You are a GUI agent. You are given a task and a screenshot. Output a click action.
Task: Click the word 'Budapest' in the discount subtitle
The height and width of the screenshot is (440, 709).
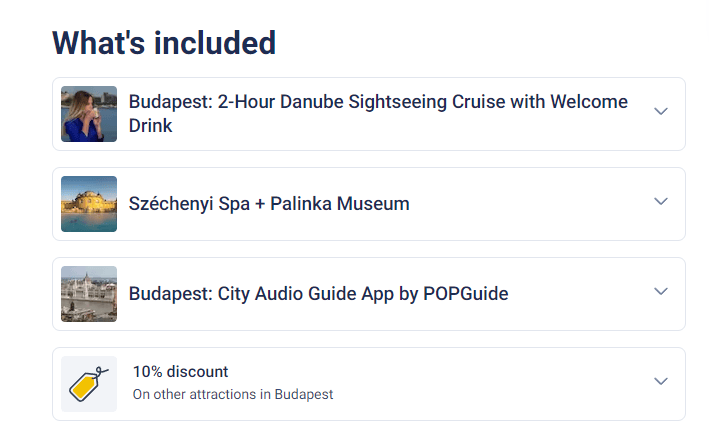[x=304, y=394]
